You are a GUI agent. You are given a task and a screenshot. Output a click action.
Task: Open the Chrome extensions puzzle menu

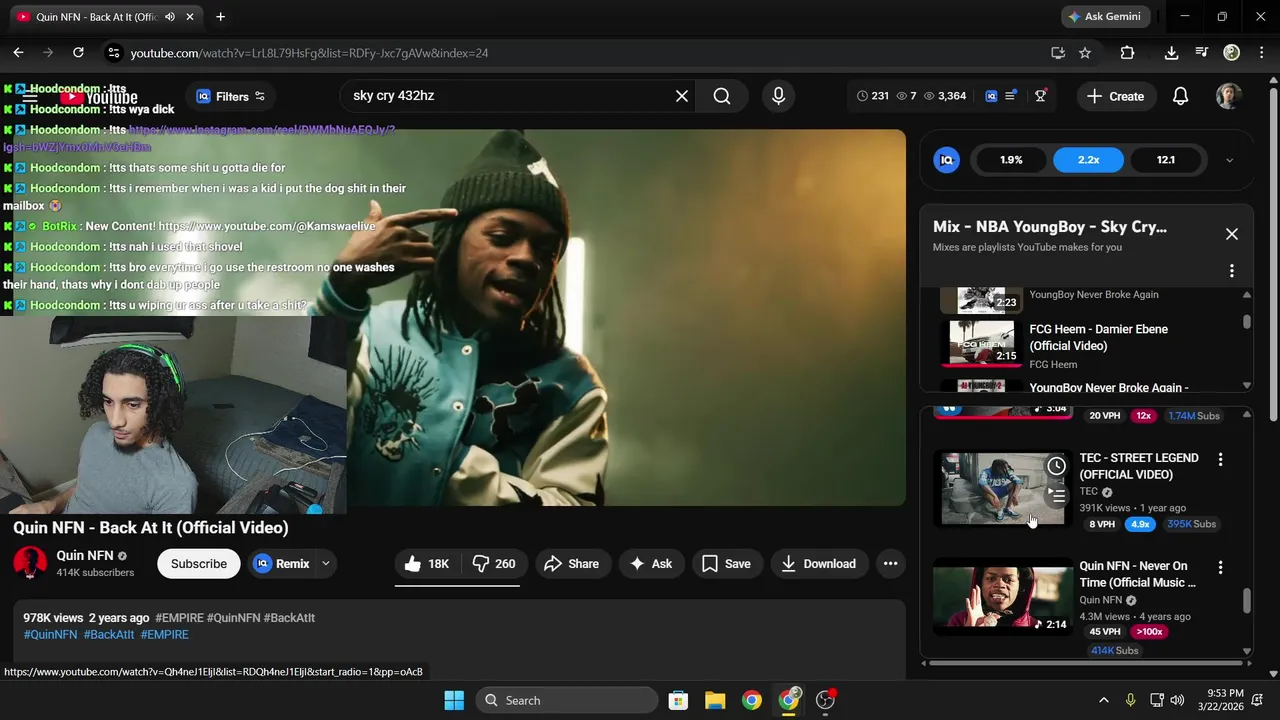click(x=1127, y=53)
